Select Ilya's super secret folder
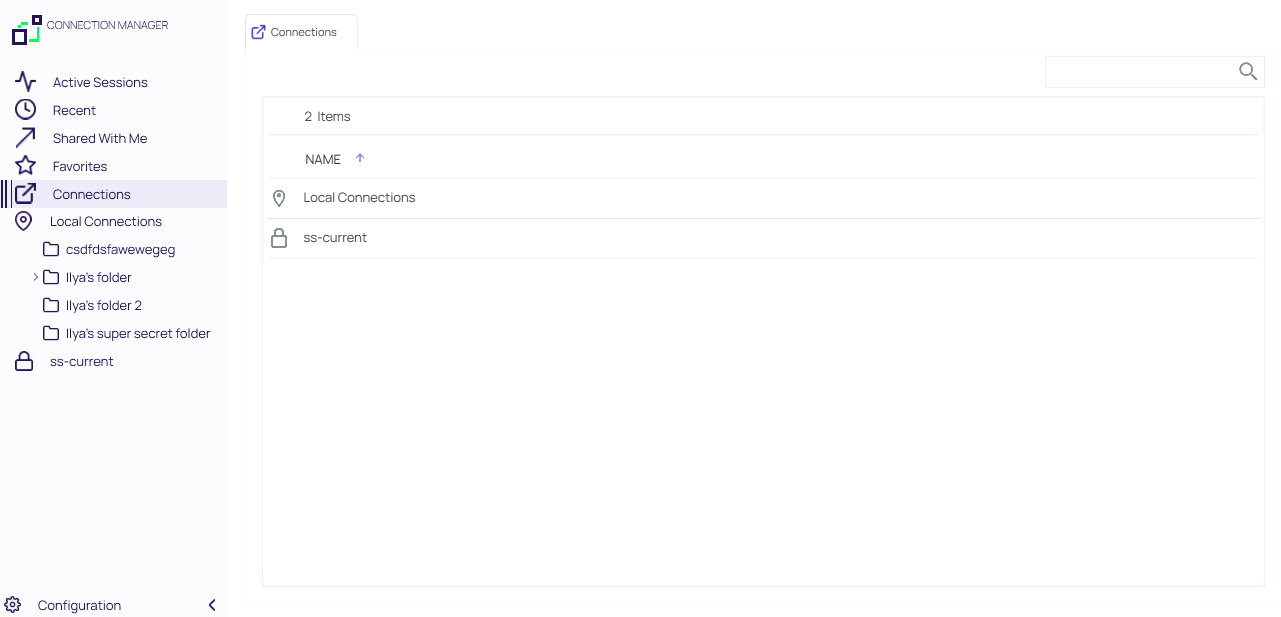Image resolution: width=1281 pixels, height=617 pixels. pos(137,334)
